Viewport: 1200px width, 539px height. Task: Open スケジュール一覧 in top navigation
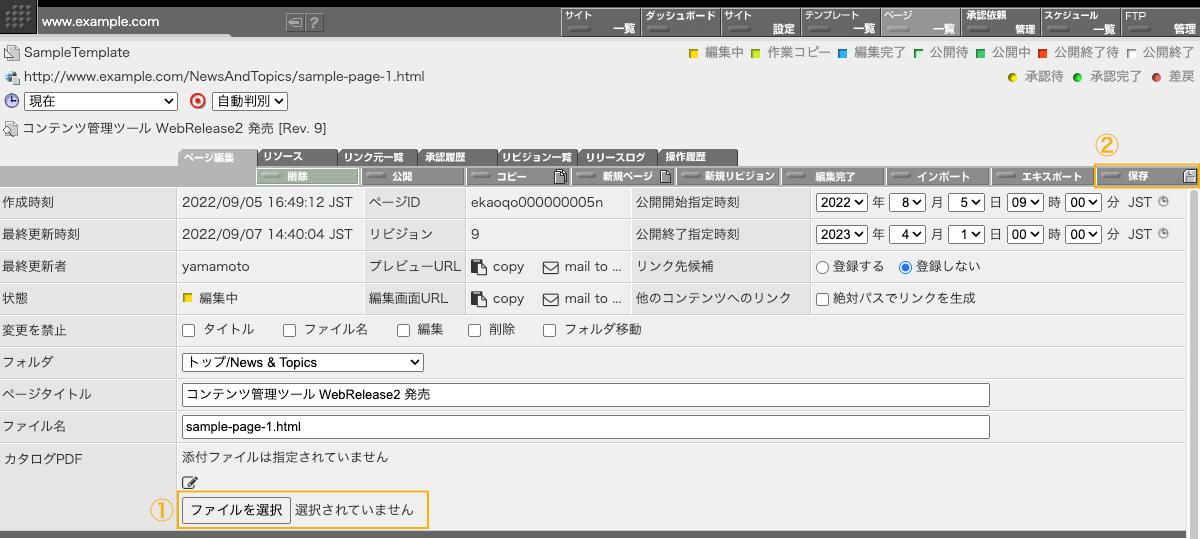coord(1080,22)
